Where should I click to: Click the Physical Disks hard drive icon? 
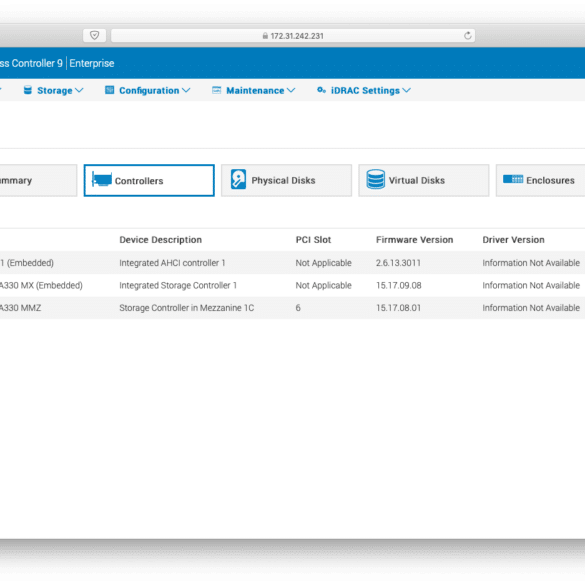point(238,179)
